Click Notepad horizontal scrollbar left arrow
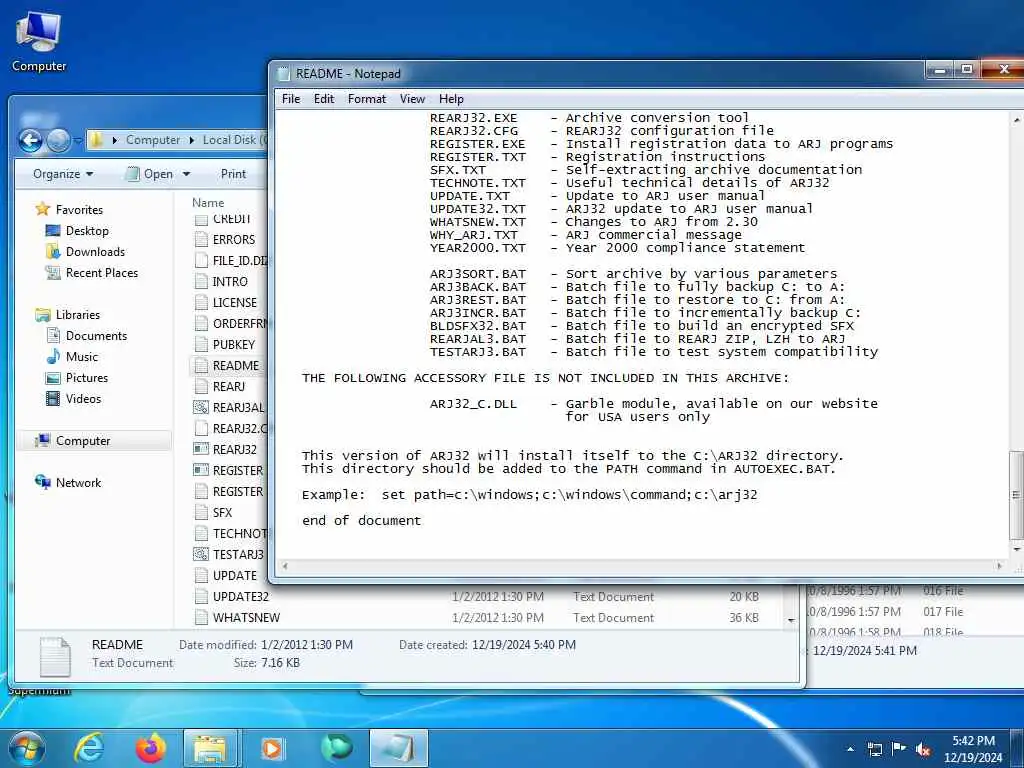Image resolution: width=1024 pixels, height=768 pixels. 285,566
